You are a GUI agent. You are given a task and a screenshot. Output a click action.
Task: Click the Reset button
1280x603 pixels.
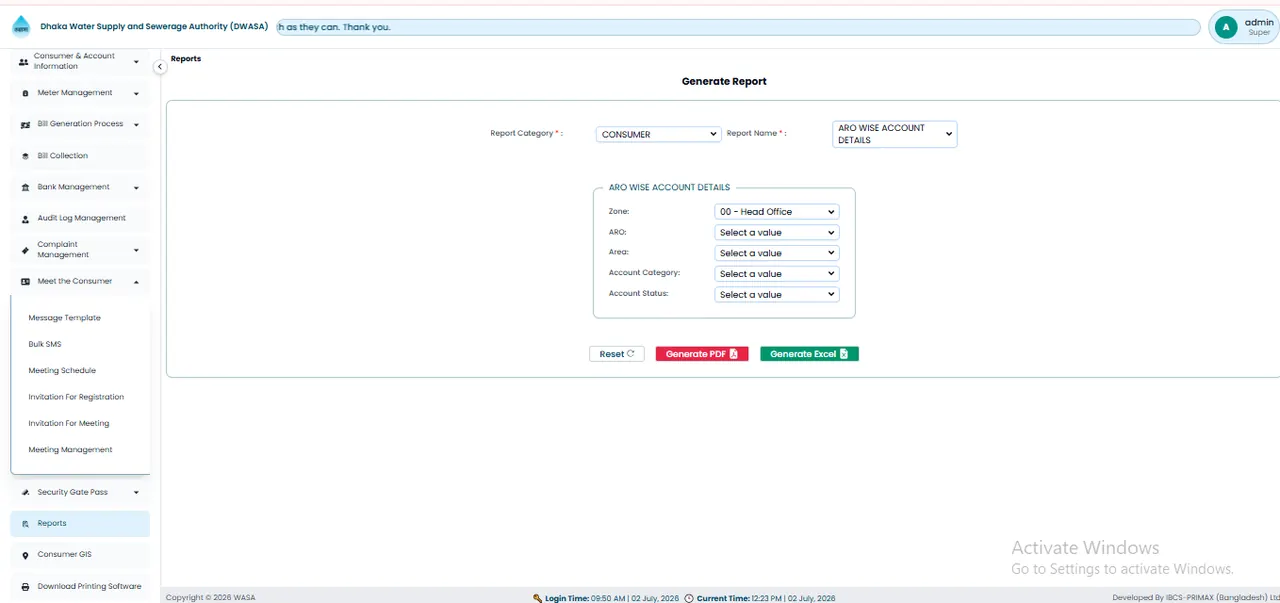617,354
